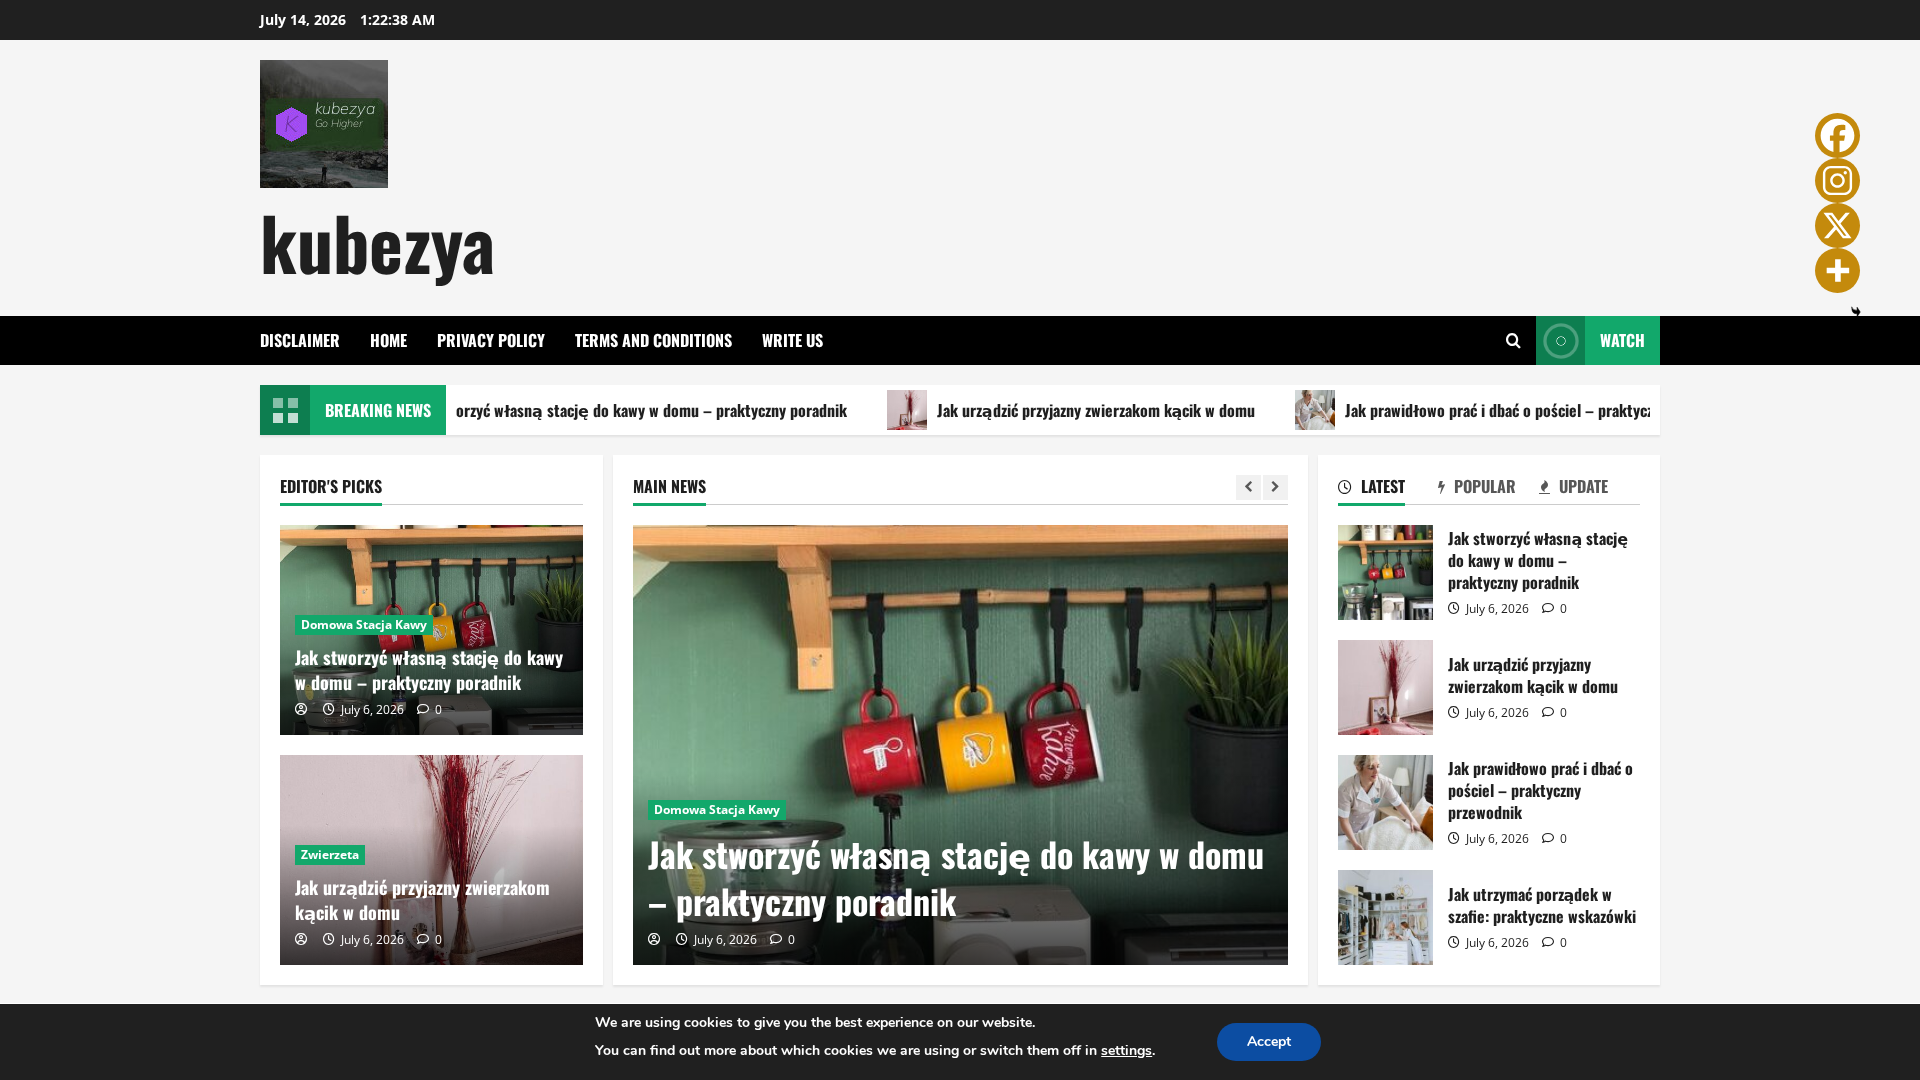The height and width of the screenshot is (1080, 1920).
Task: Open latest article zwierzakom kącik headline
Action: (x=1533, y=675)
